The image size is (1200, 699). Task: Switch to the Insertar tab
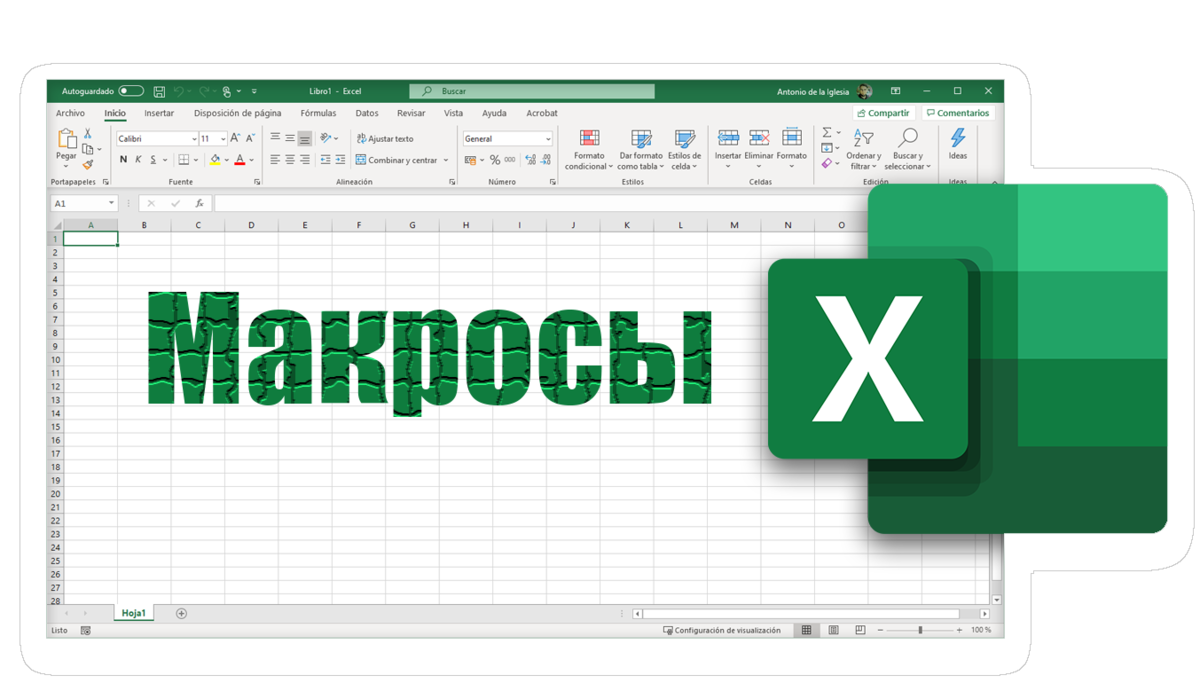point(159,113)
